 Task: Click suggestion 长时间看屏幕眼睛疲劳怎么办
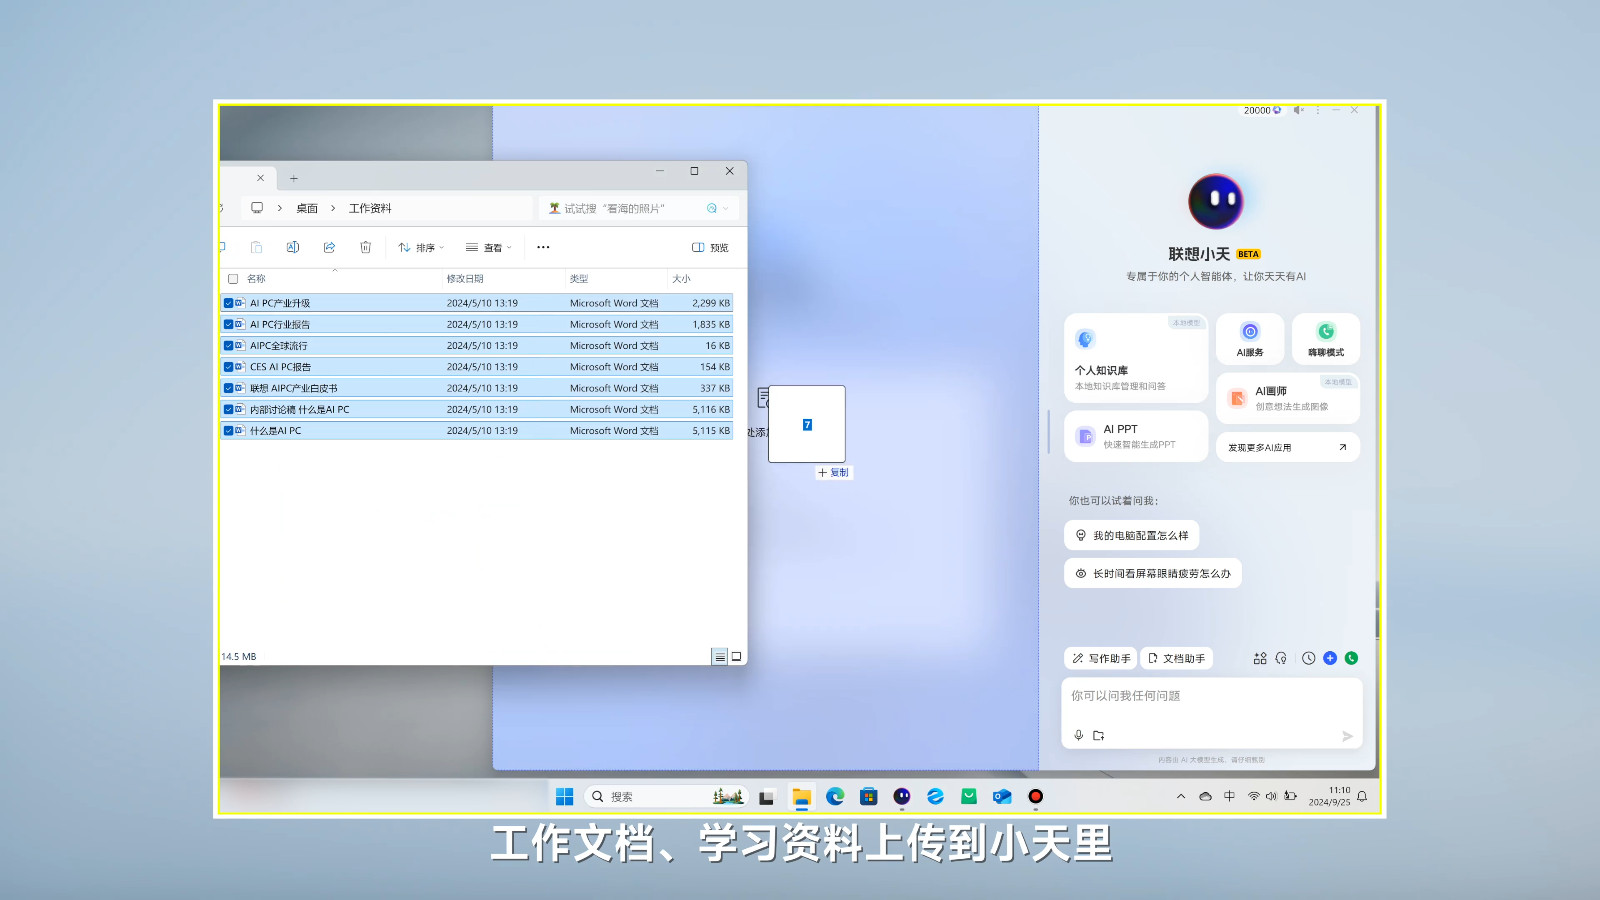coord(1152,573)
